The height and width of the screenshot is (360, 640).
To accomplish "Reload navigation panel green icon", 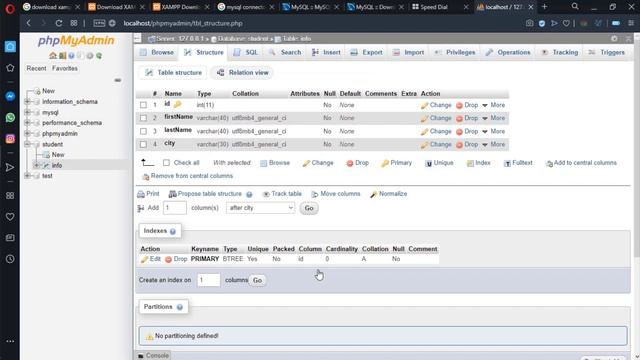I will click(x=99, y=56).
